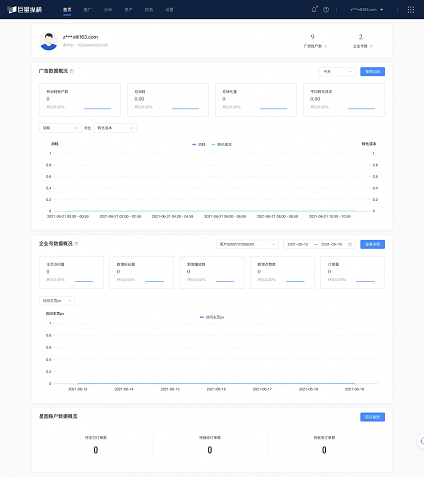Toggle the 消耗 legend series in chart
Screen dimensions: 424x477
pos(199,144)
